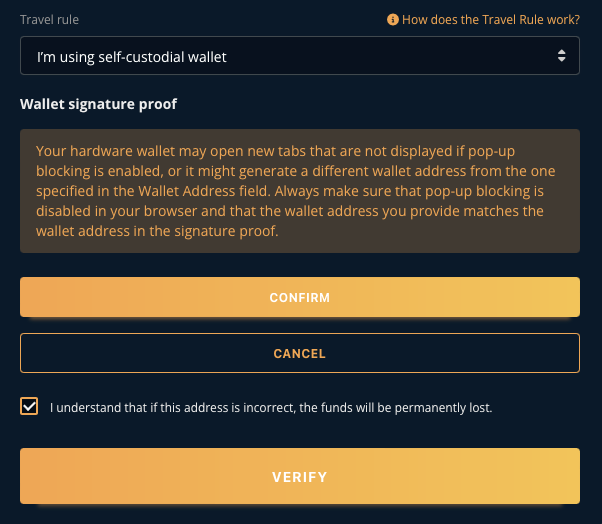Image resolution: width=602 pixels, height=524 pixels.
Task: Click the word CONFIRM on the gradient button
Action: coord(299,297)
